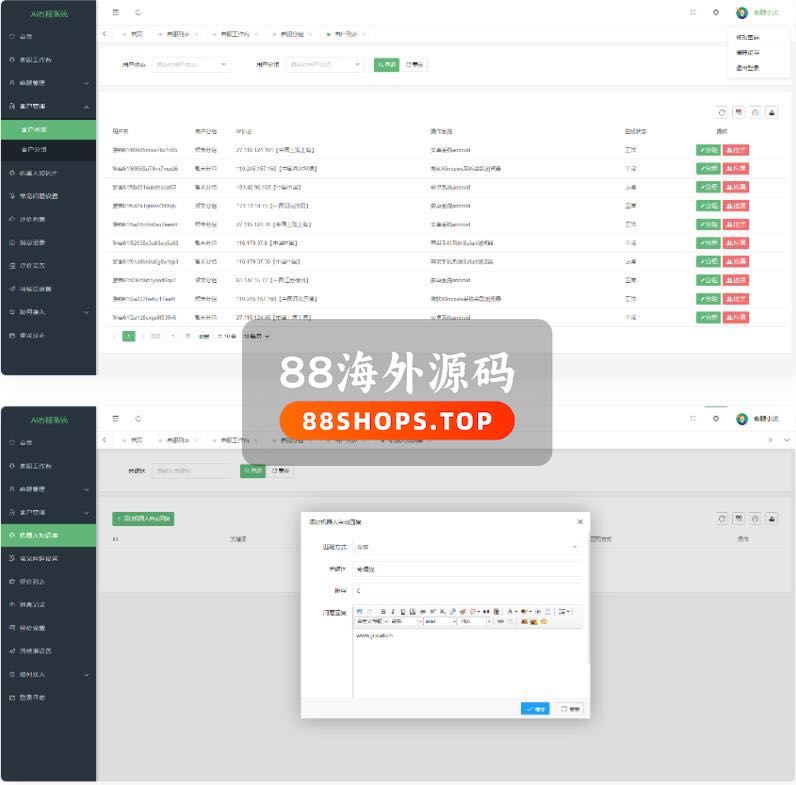Click the refresh icon above the customer table
This screenshot has width=796, height=785.
point(722,112)
